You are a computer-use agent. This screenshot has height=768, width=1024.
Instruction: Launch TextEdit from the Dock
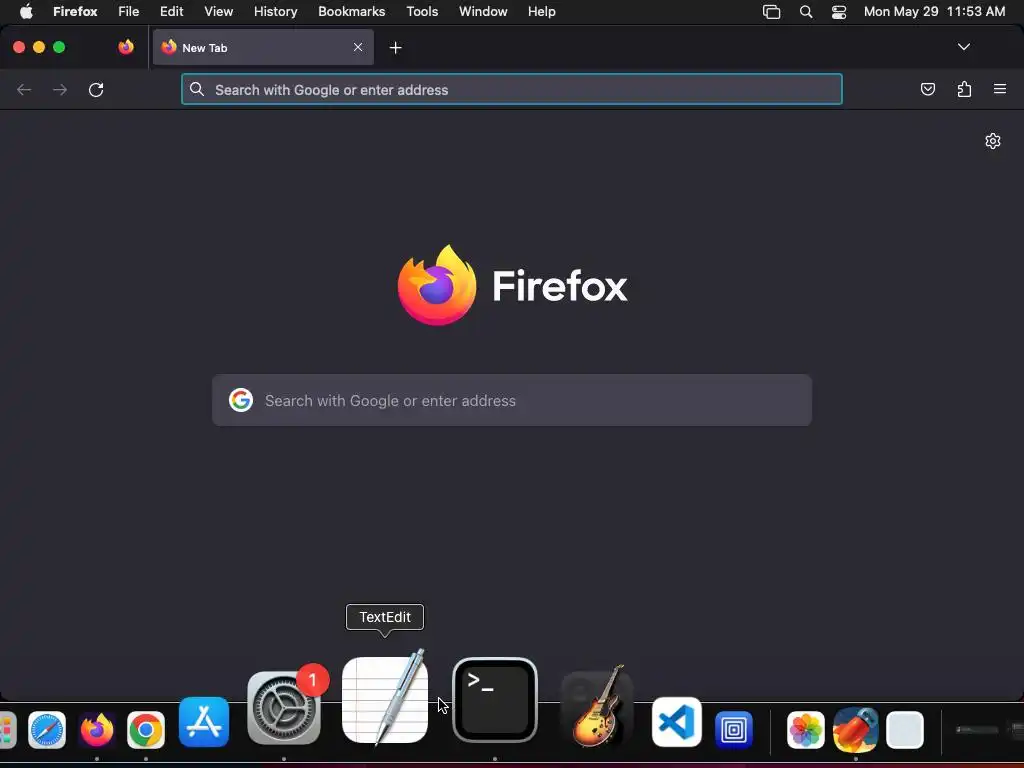pos(385,699)
